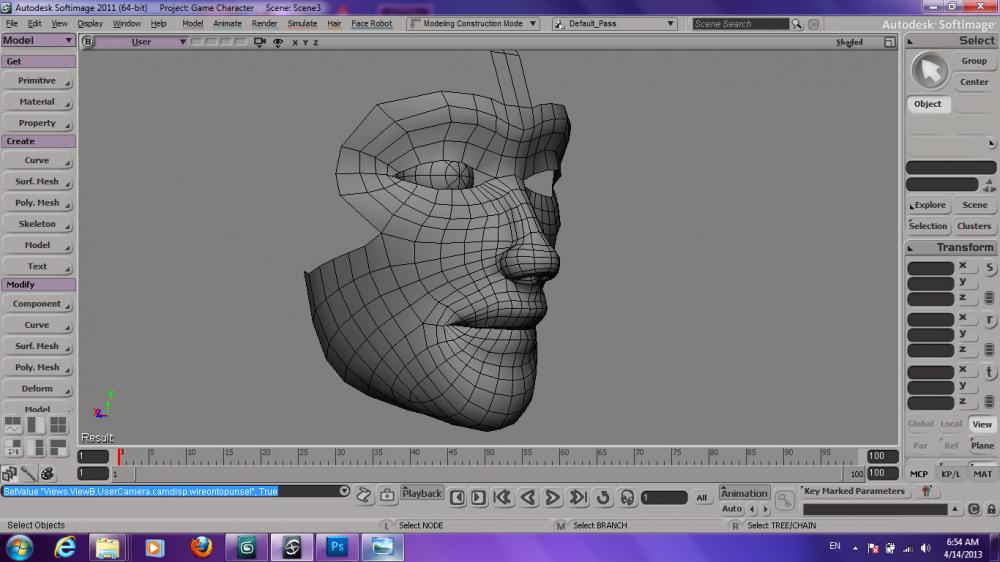The image size is (1000, 562).
Task: Click the Select arrow tool icon
Action: pos(930,71)
